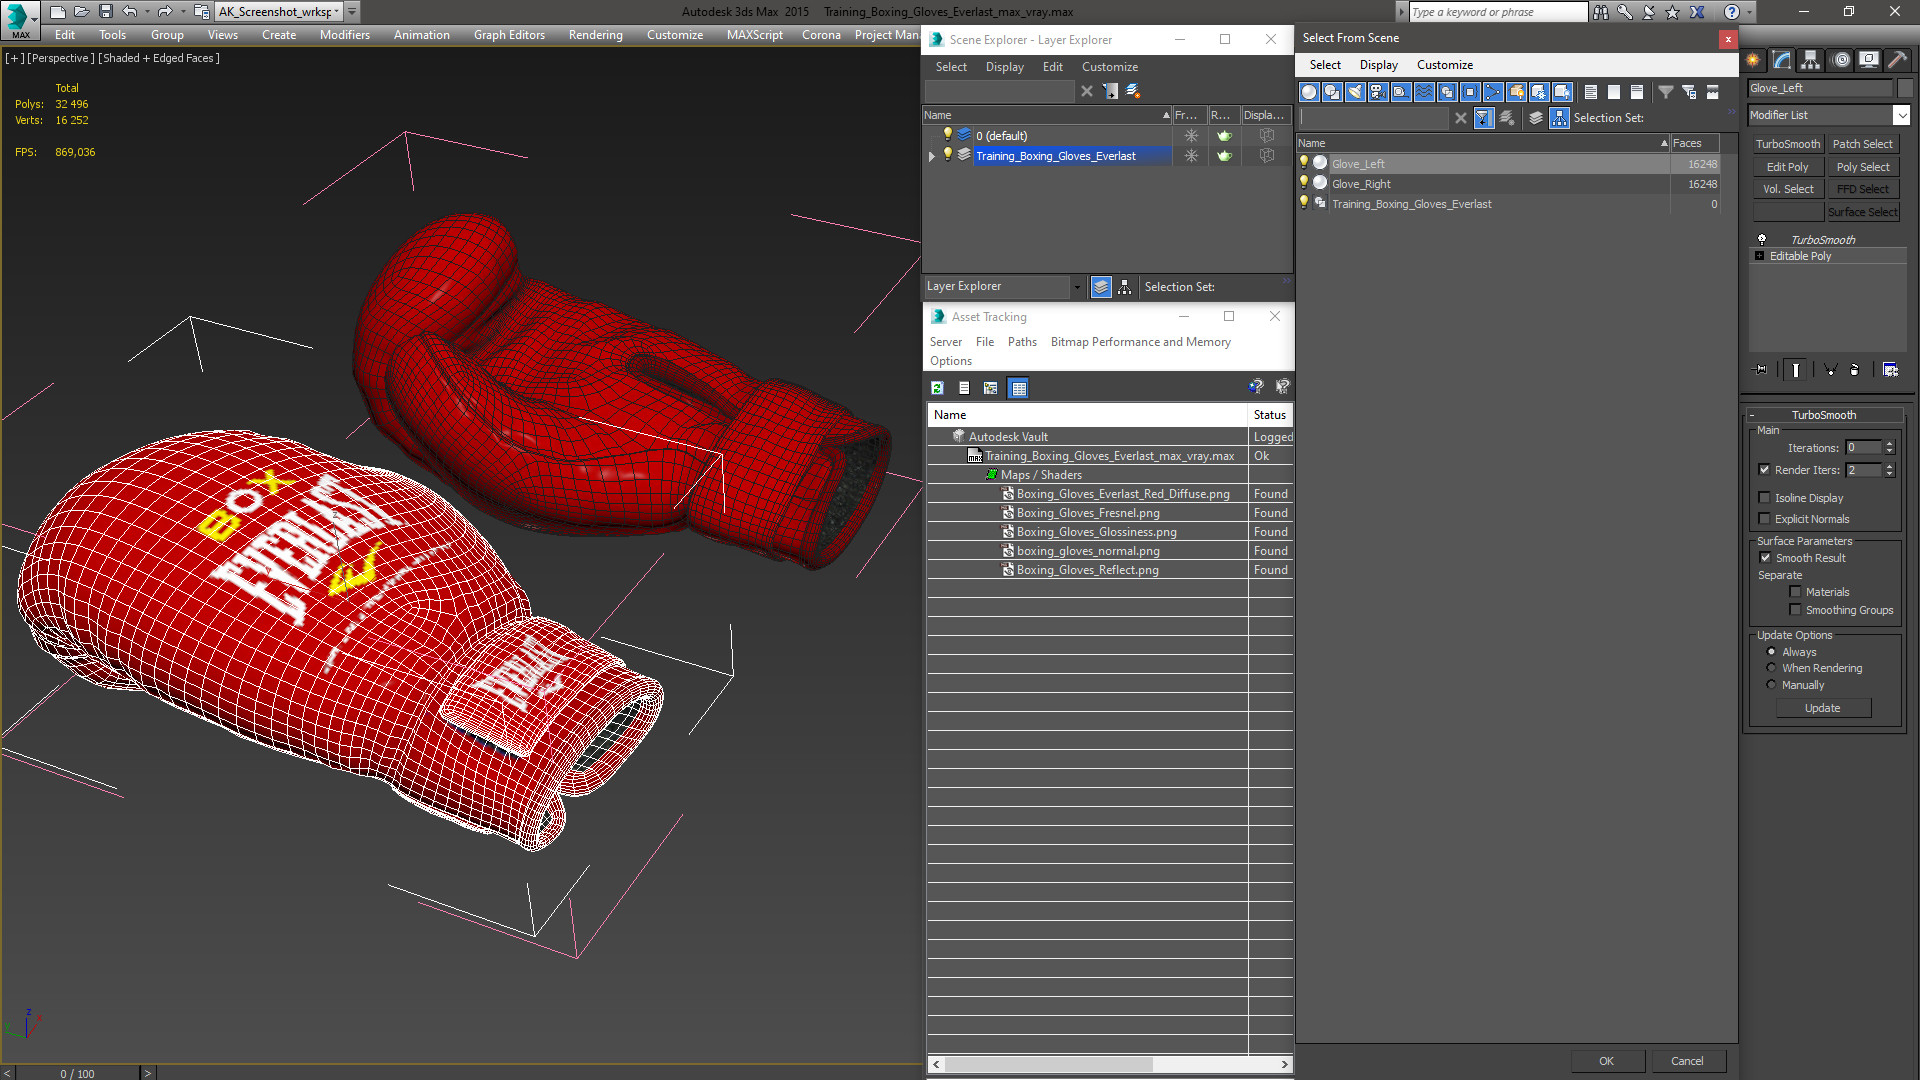
Task: Select the Manually update option
Action: (1771, 685)
